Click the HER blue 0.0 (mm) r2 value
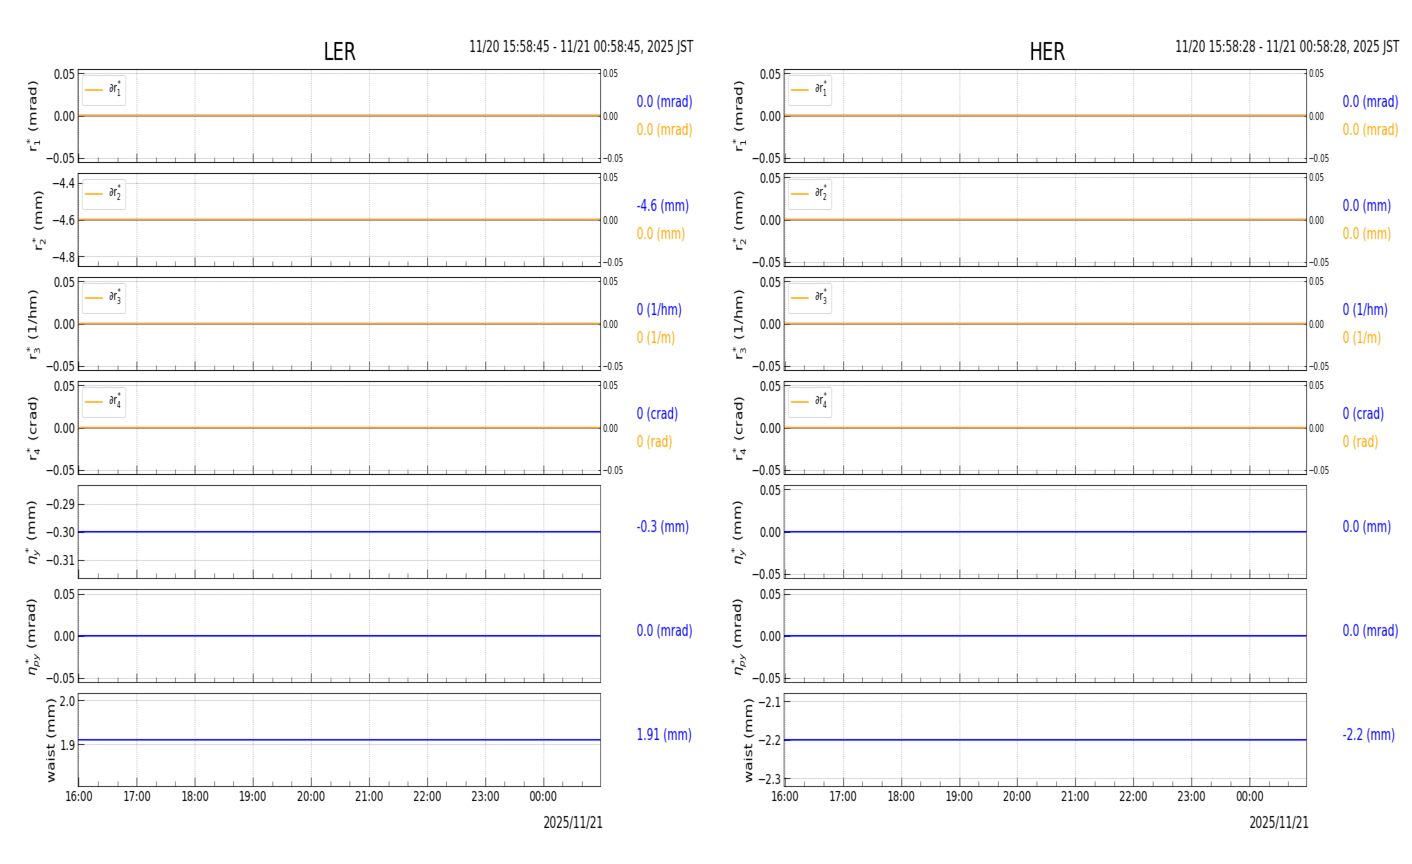Viewport: 1412px width, 864px height. tap(1367, 206)
